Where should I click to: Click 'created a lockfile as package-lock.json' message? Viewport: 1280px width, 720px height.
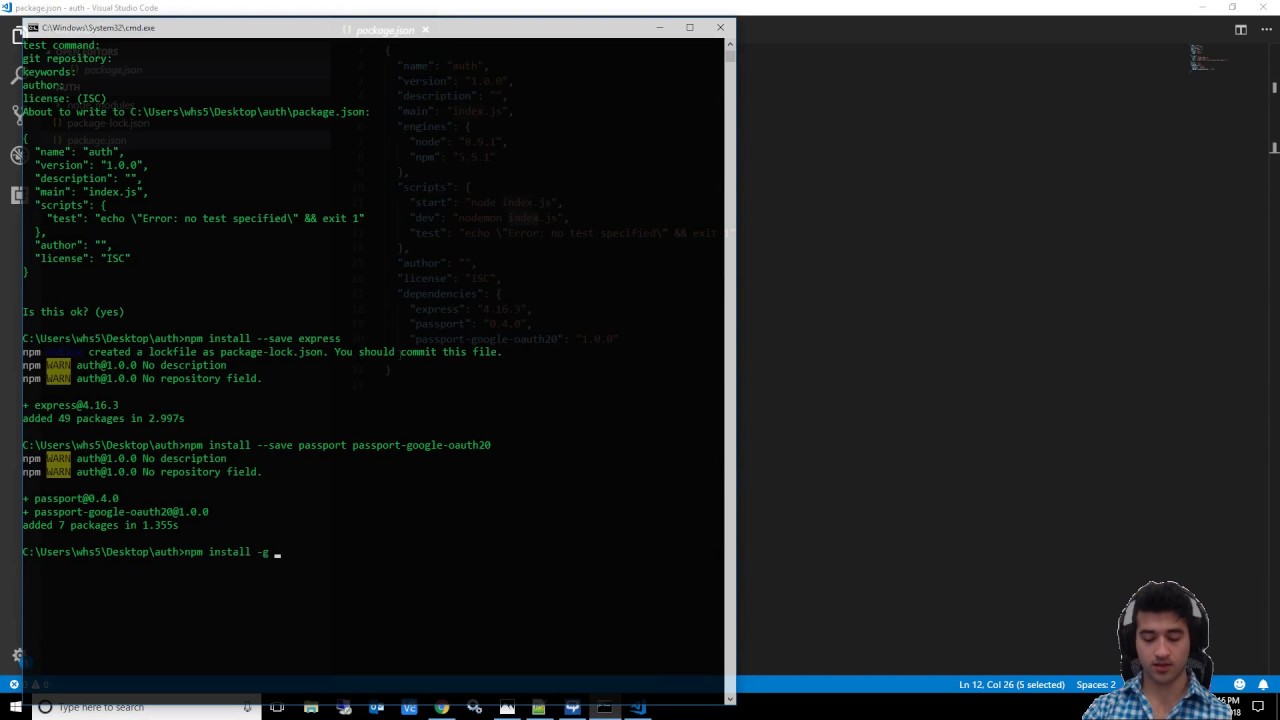point(295,352)
